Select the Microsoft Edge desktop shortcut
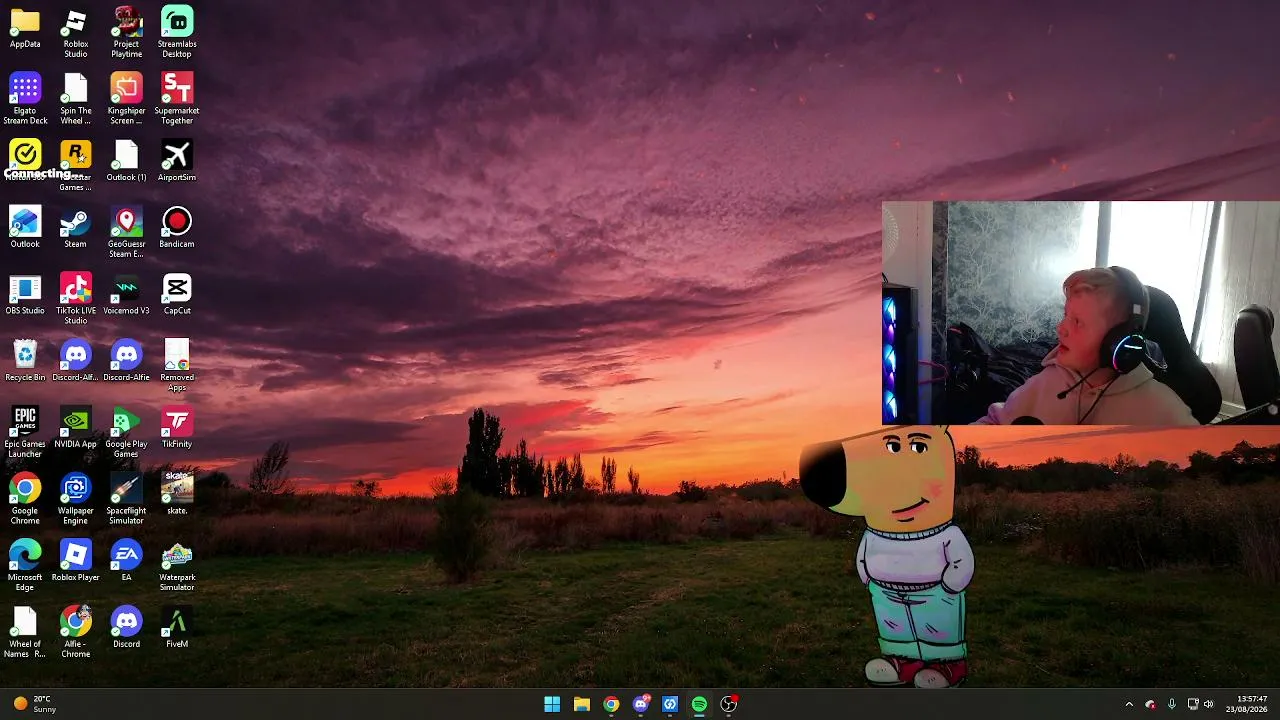 tap(25, 555)
